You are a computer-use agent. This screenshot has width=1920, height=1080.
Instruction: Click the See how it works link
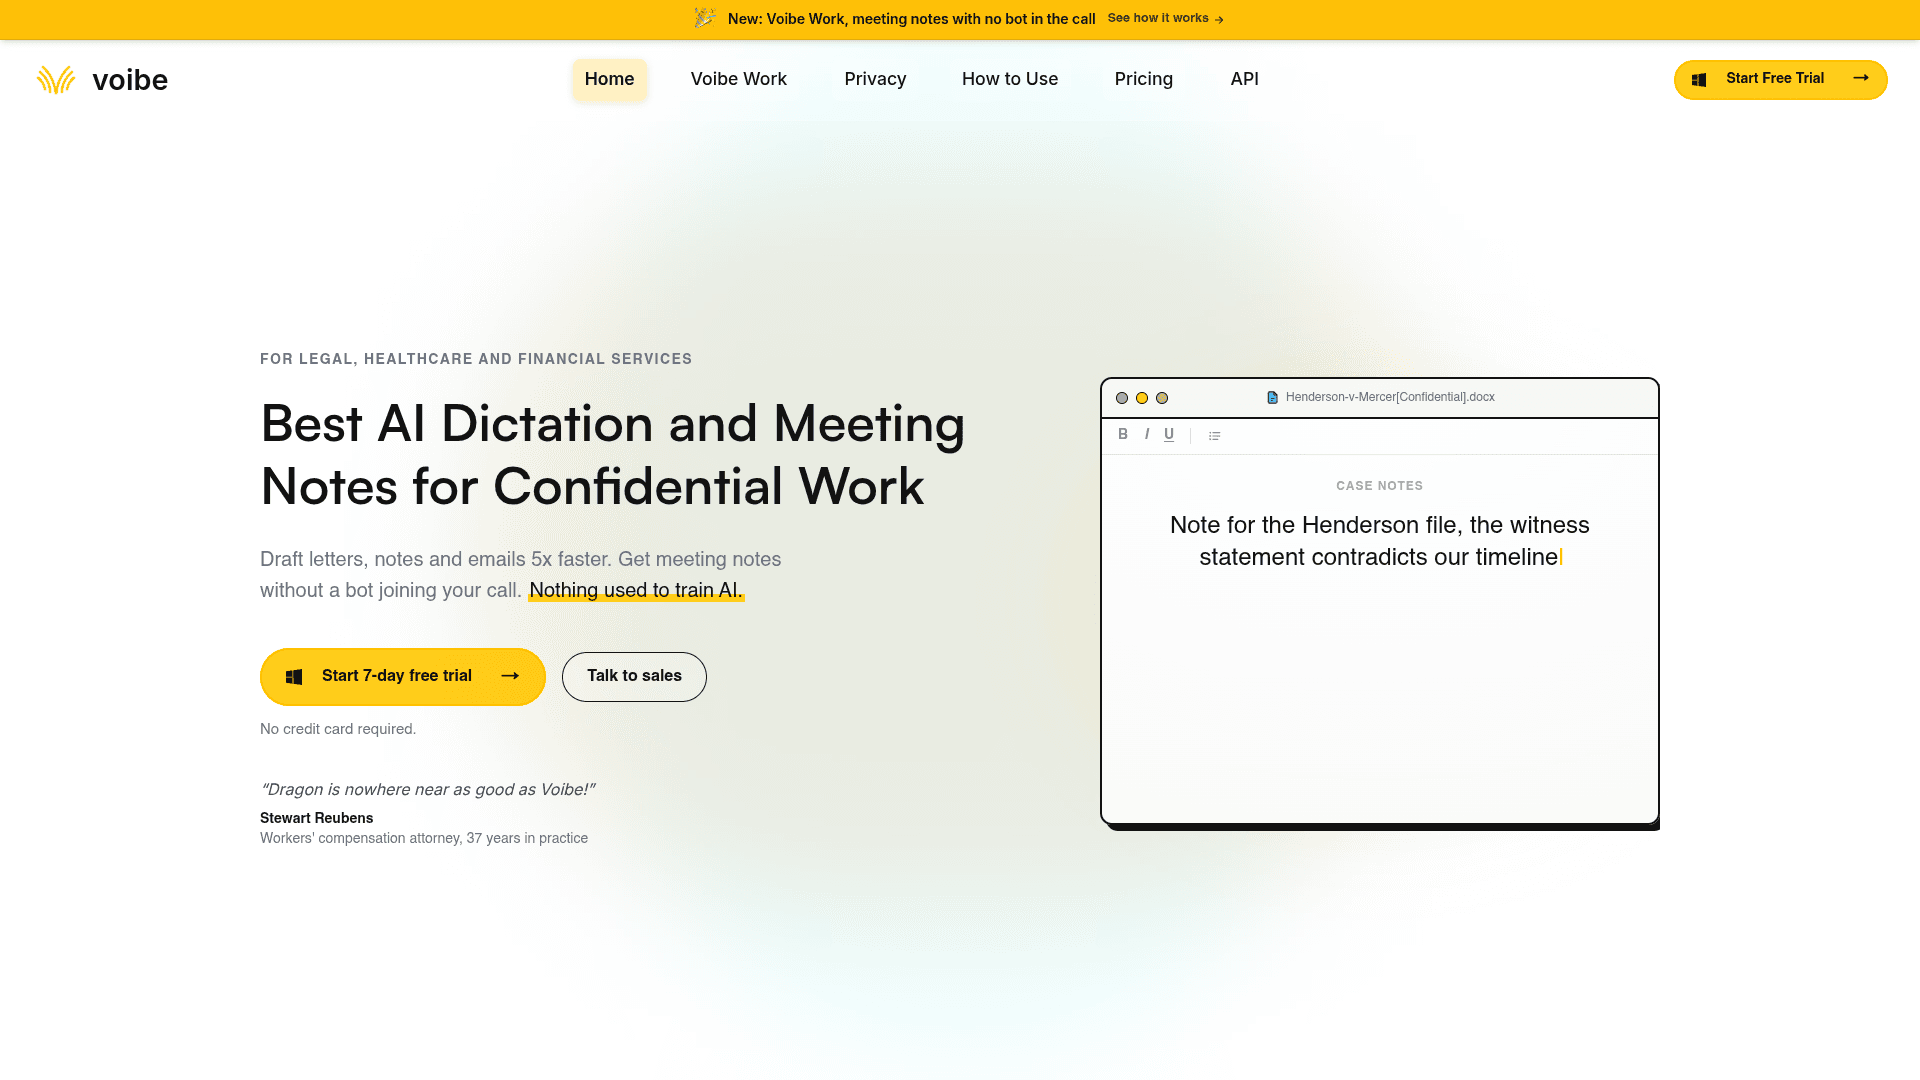(x=1166, y=18)
